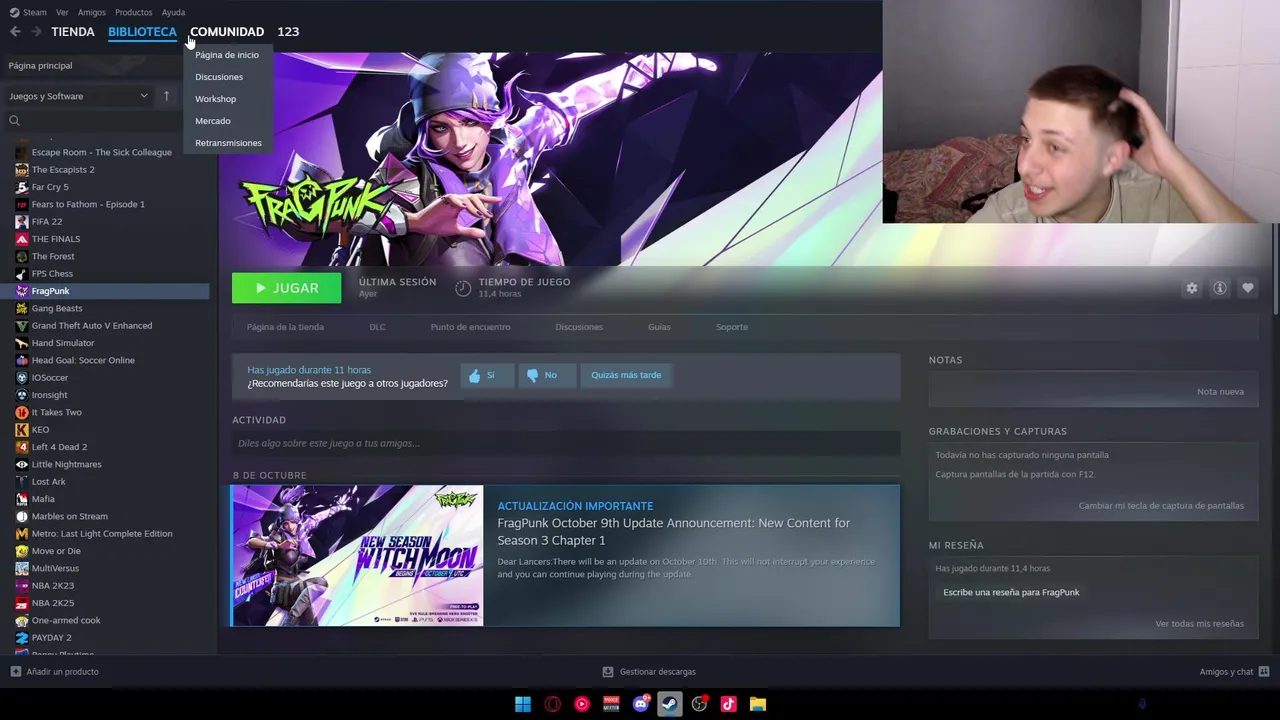Select PAYDAY 2 in library list
This screenshot has height=720, width=1280.
51,638
